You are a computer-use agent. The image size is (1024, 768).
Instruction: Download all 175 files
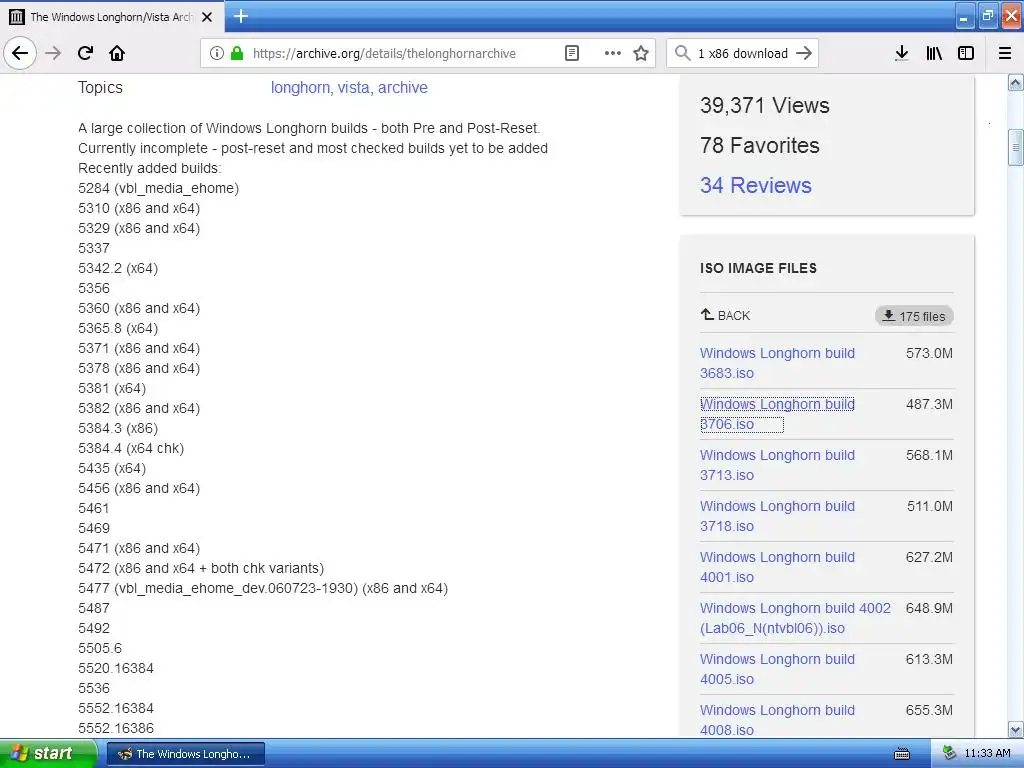click(914, 316)
